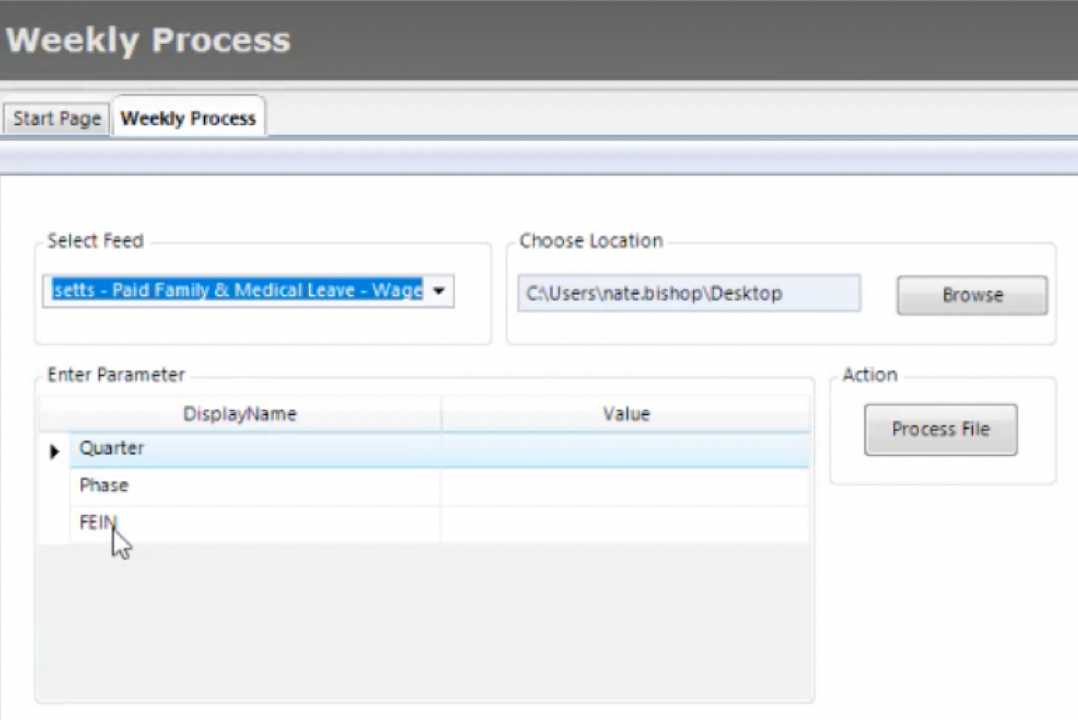Viewport: 1078px width, 720px height.
Task: Click the Process File button
Action: [x=940, y=429]
